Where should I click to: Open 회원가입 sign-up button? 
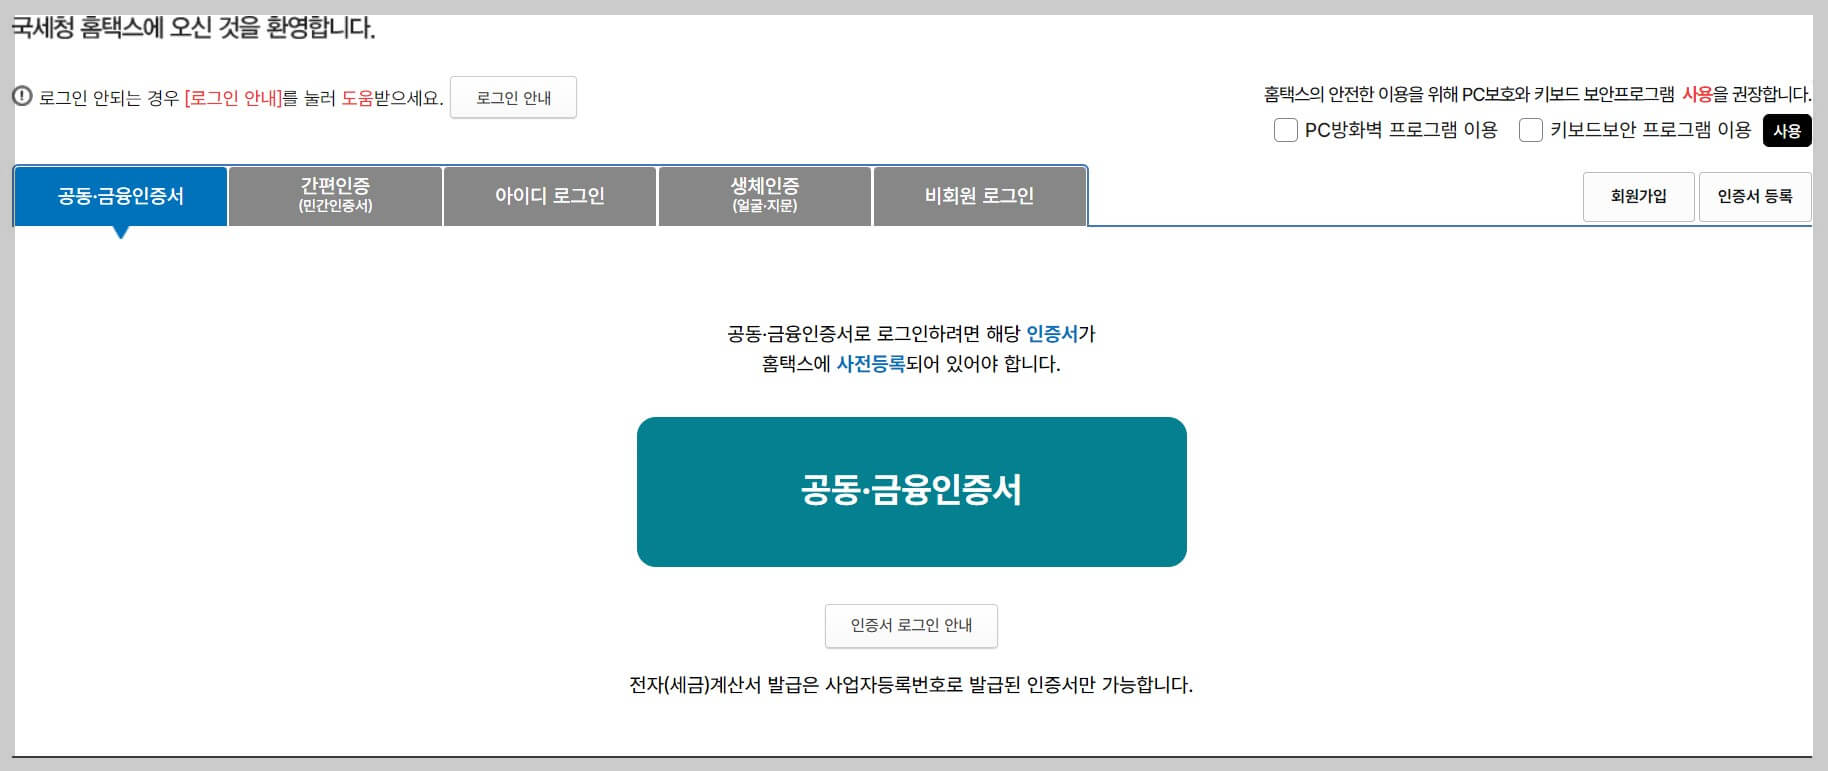1639,197
